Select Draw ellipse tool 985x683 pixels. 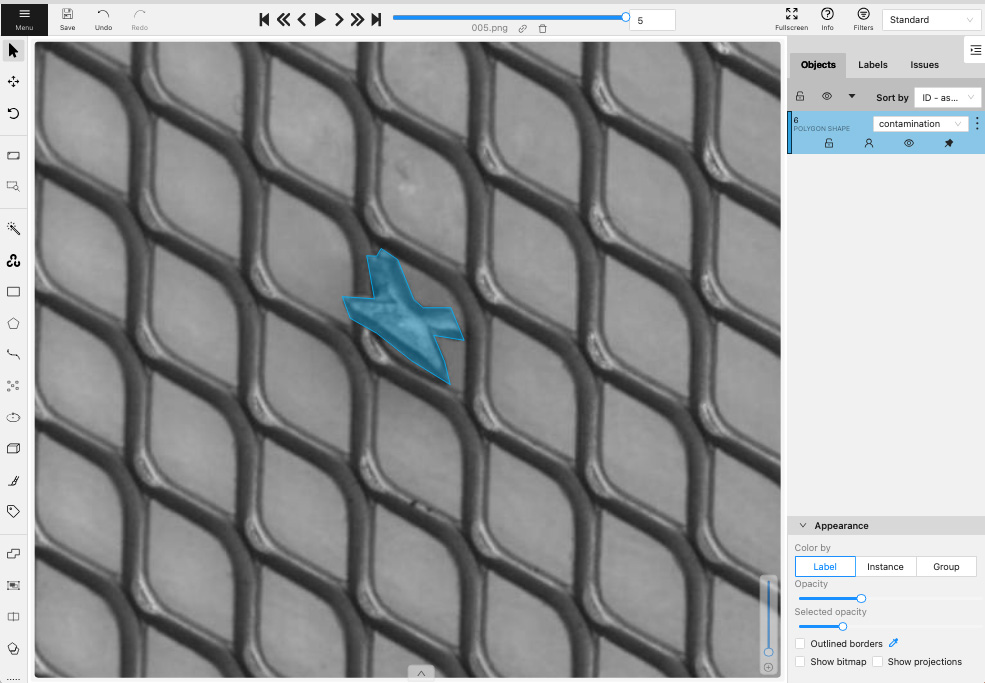click(x=13, y=417)
